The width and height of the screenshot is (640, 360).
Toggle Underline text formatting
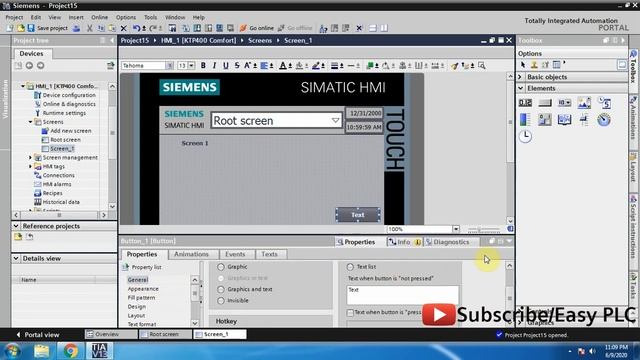point(226,65)
